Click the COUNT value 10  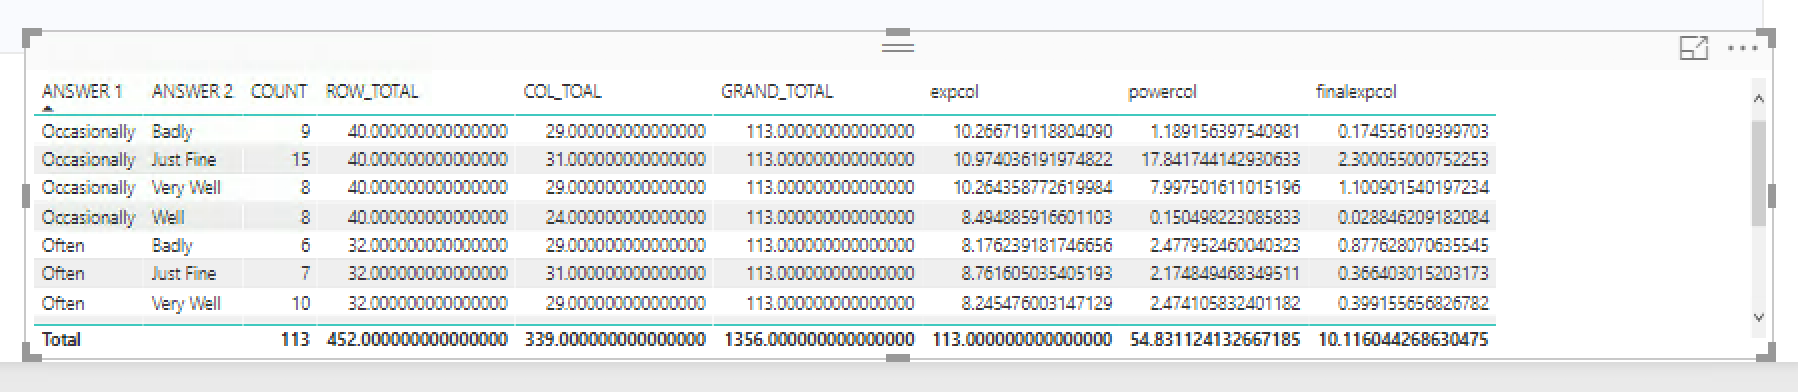[x=301, y=303]
